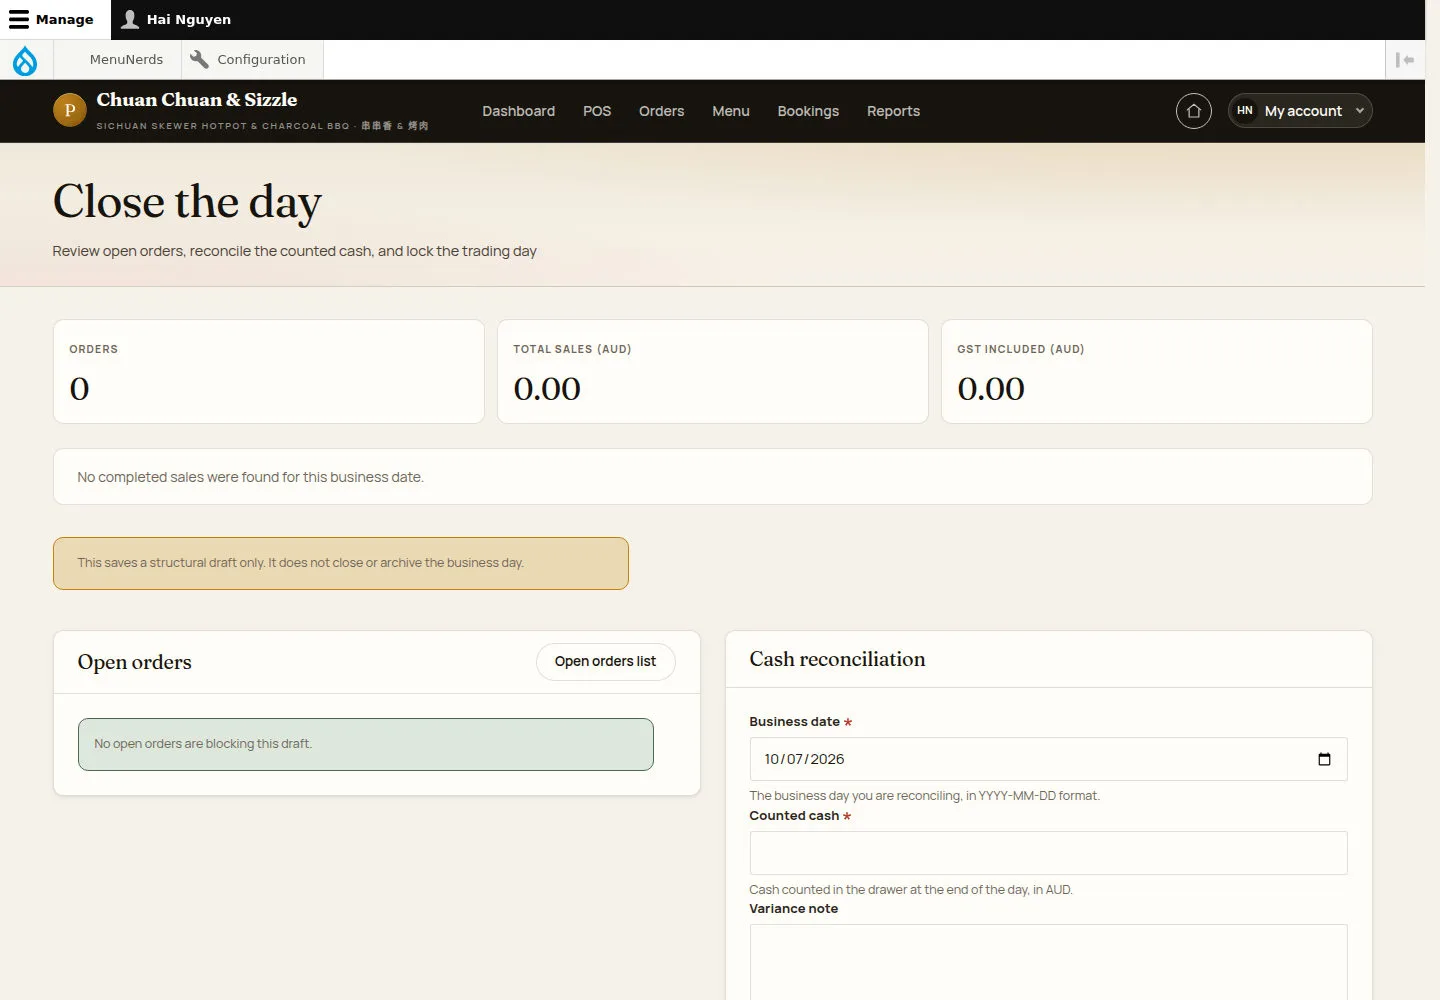Focus the Counted cash input field
This screenshot has height=1000, width=1440.
(x=1048, y=853)
